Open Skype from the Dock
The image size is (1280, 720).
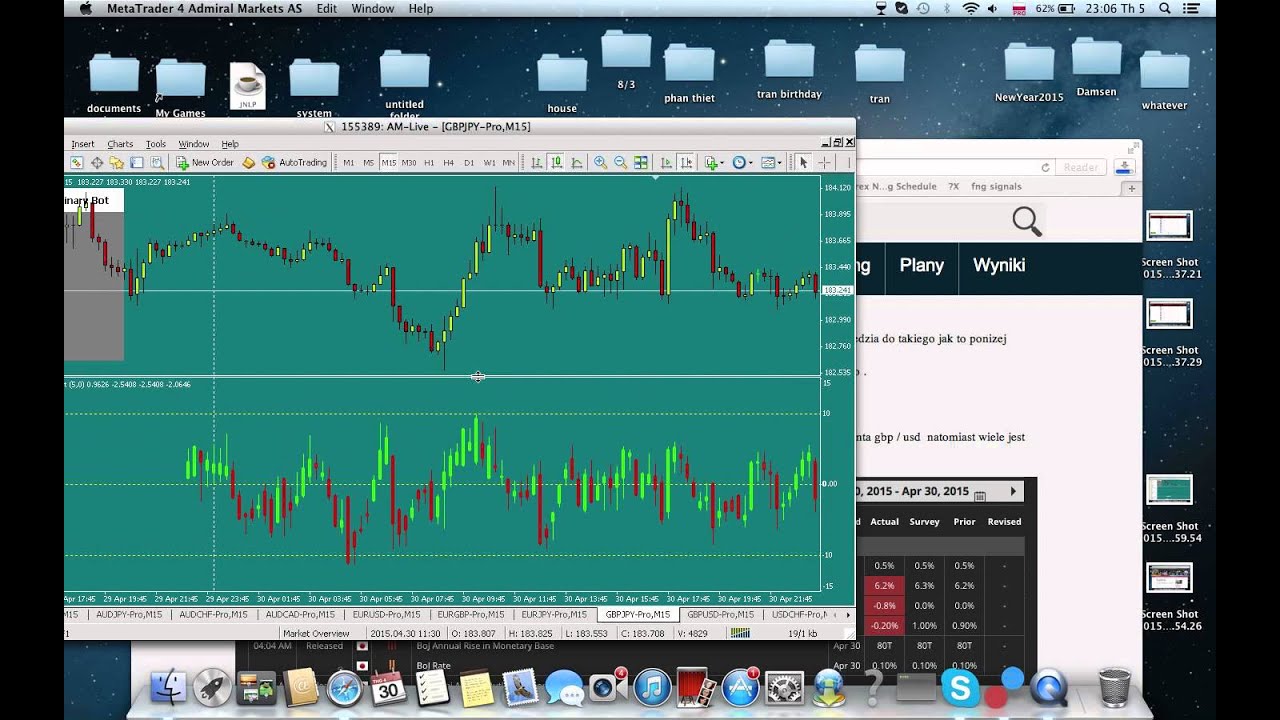click(960, 688)
